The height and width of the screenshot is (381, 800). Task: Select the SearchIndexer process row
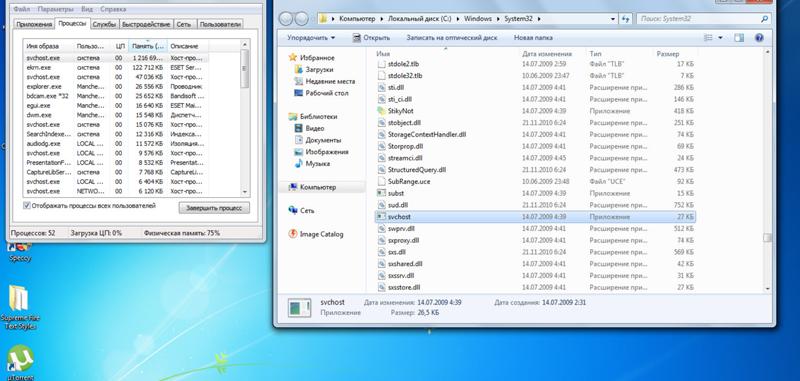coord(116,134)
